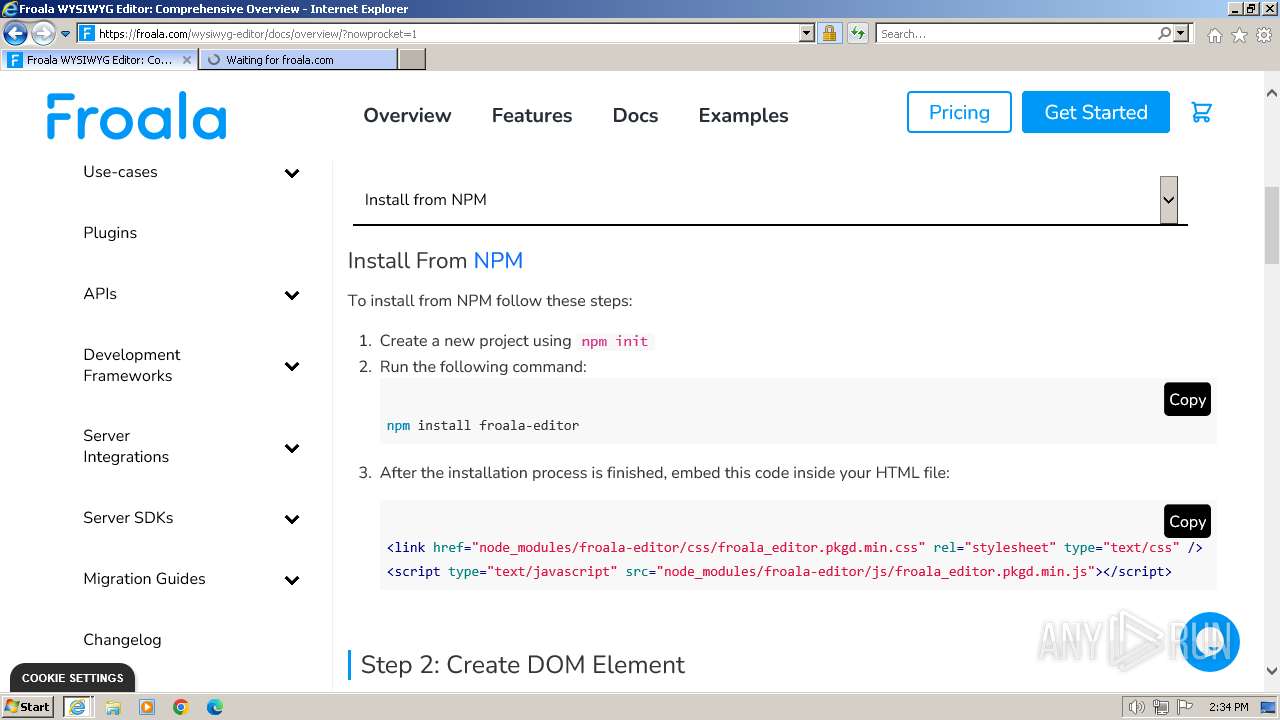Open the Use-cases sidebar link
This screenshot has width=1280, height=720.
[x=120, y=172]
